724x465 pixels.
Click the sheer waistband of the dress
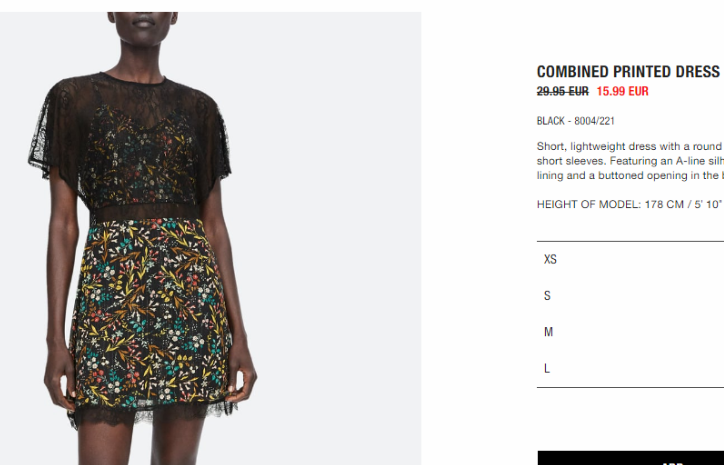144,212
